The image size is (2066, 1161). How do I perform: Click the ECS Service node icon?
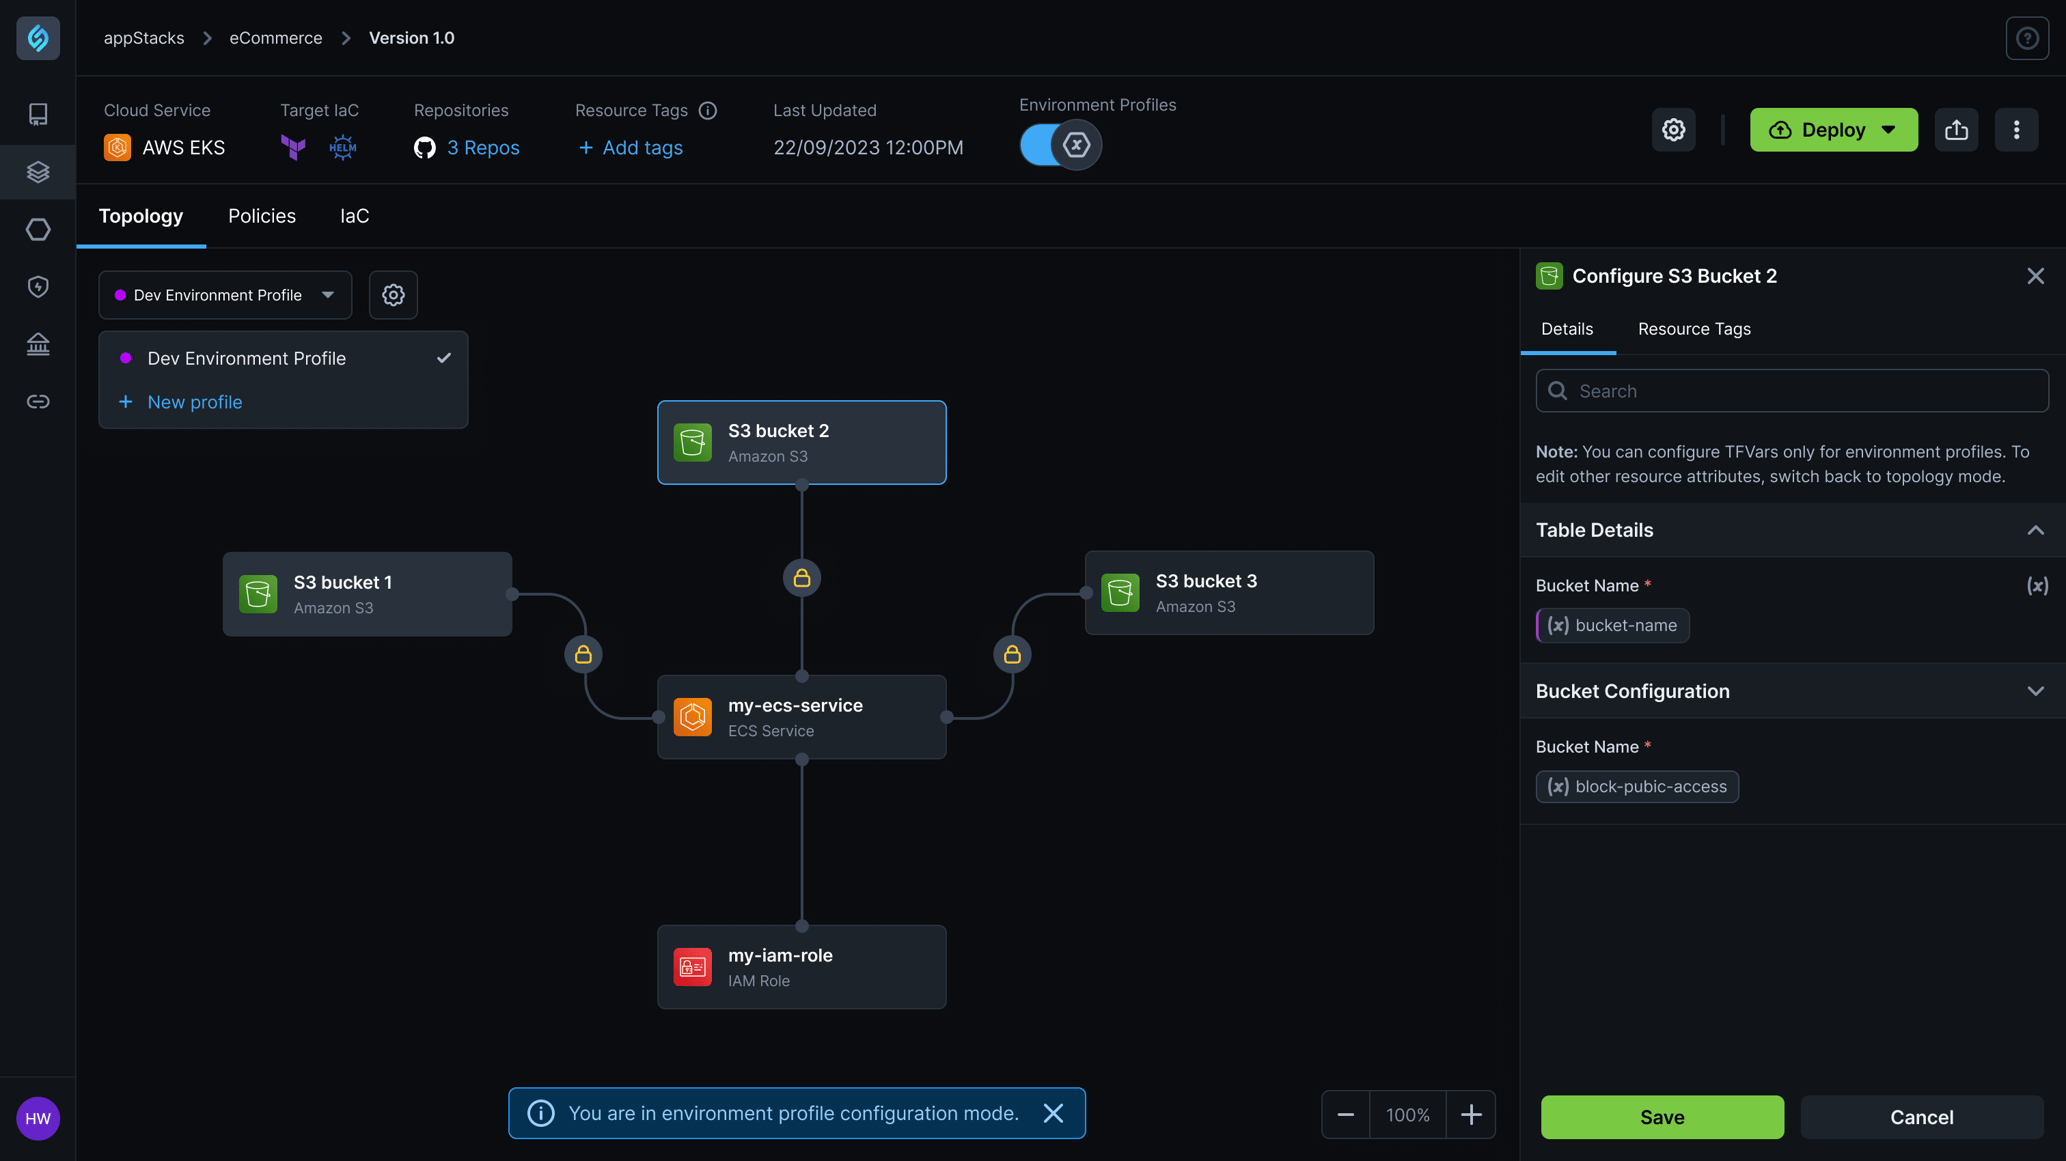tap(692, 717)
